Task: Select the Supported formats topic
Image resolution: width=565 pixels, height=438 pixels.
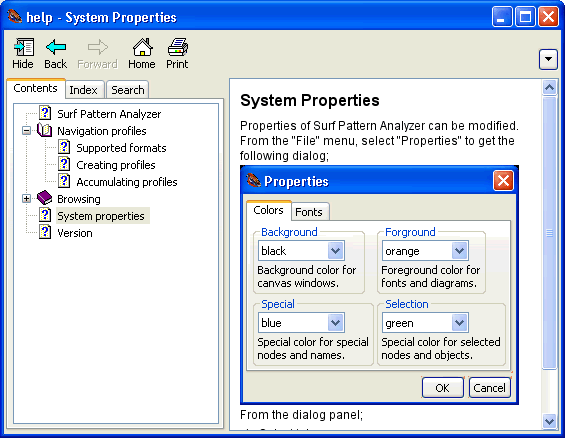Action: pos(121,148)
